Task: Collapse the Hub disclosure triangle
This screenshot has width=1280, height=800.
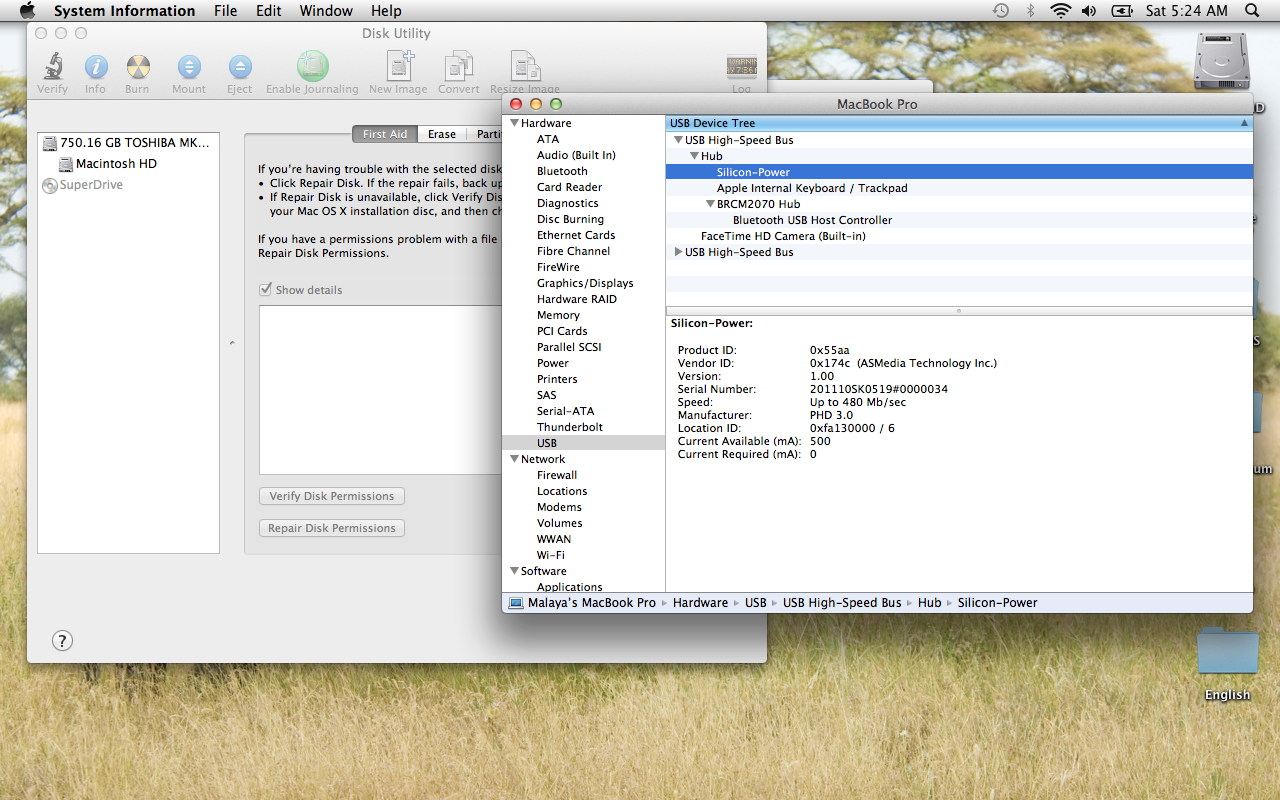Action: tap(694, 156)
